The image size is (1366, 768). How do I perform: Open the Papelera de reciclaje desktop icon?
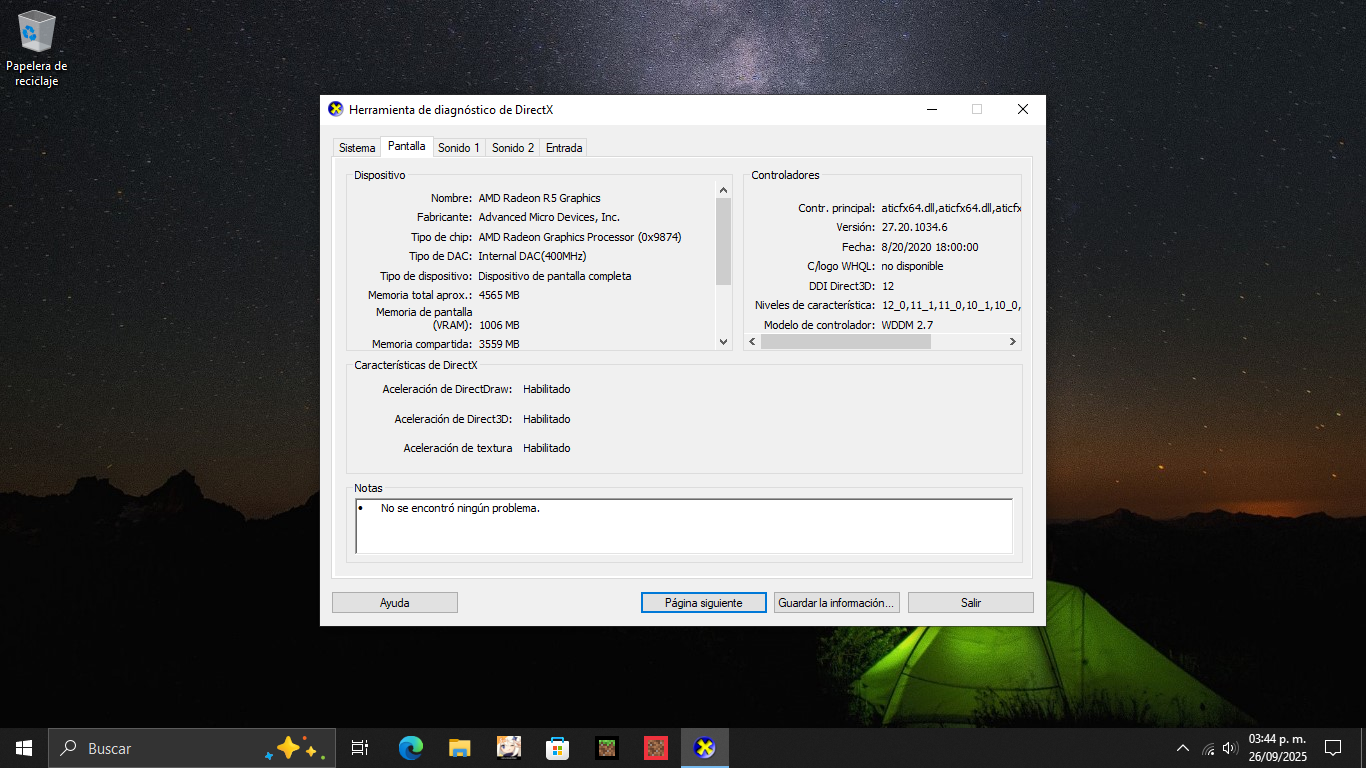point(37,47)
